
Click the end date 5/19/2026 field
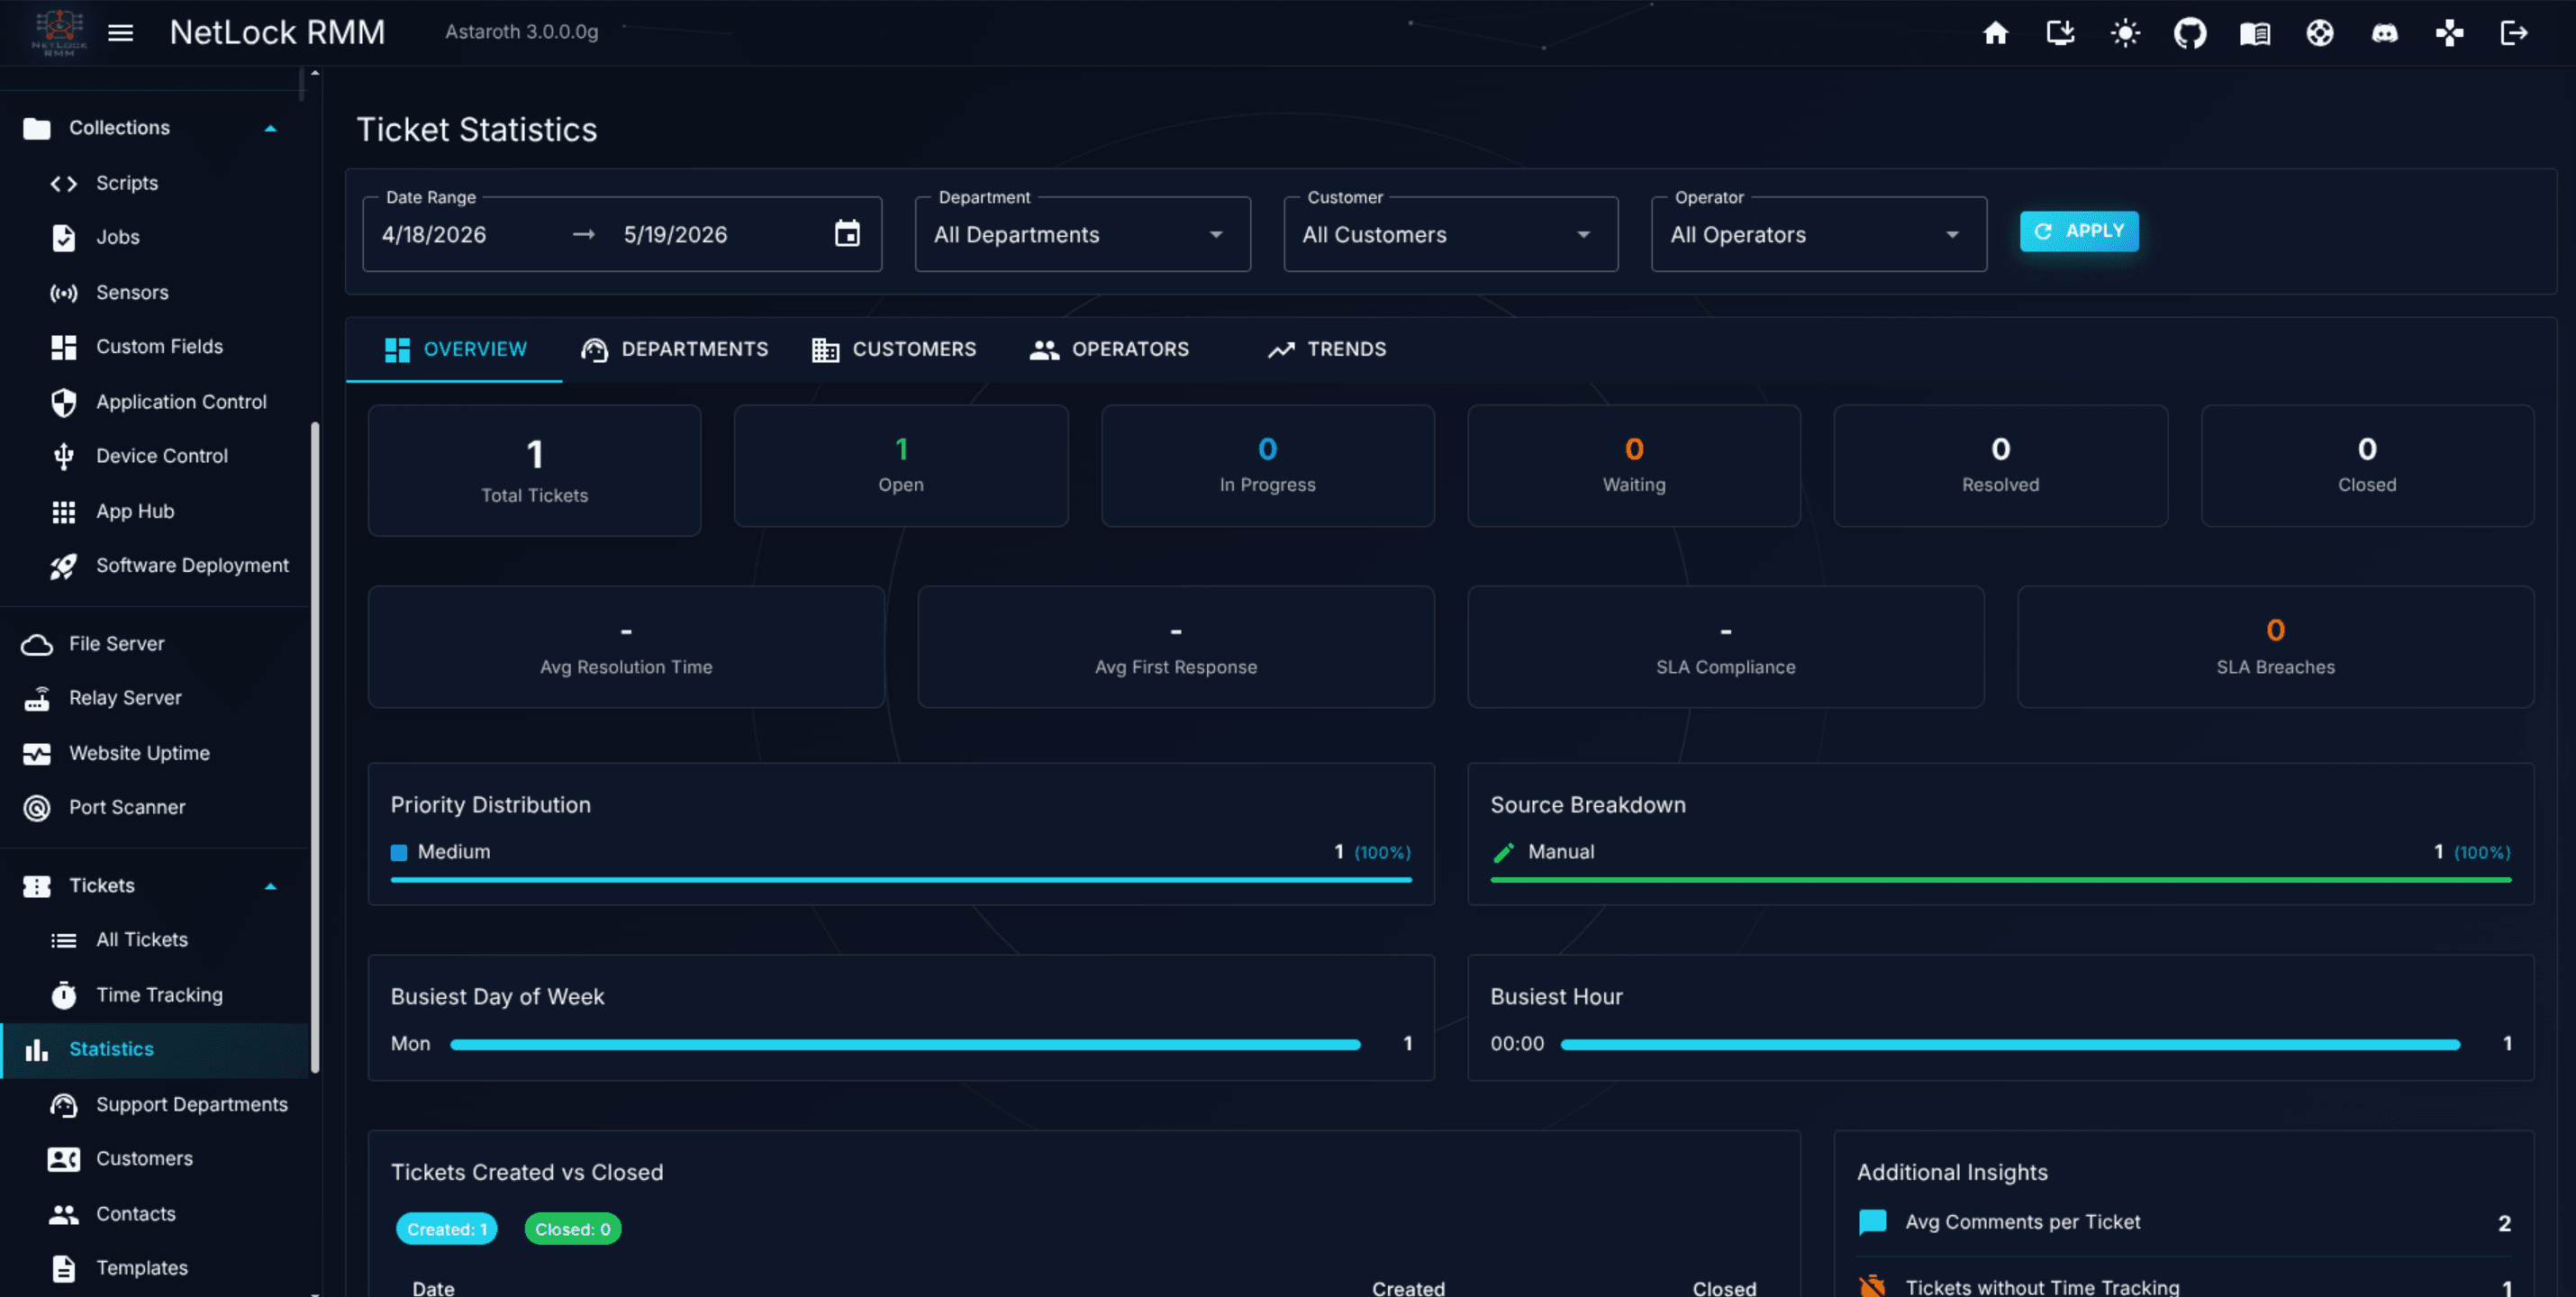(675, 234)
